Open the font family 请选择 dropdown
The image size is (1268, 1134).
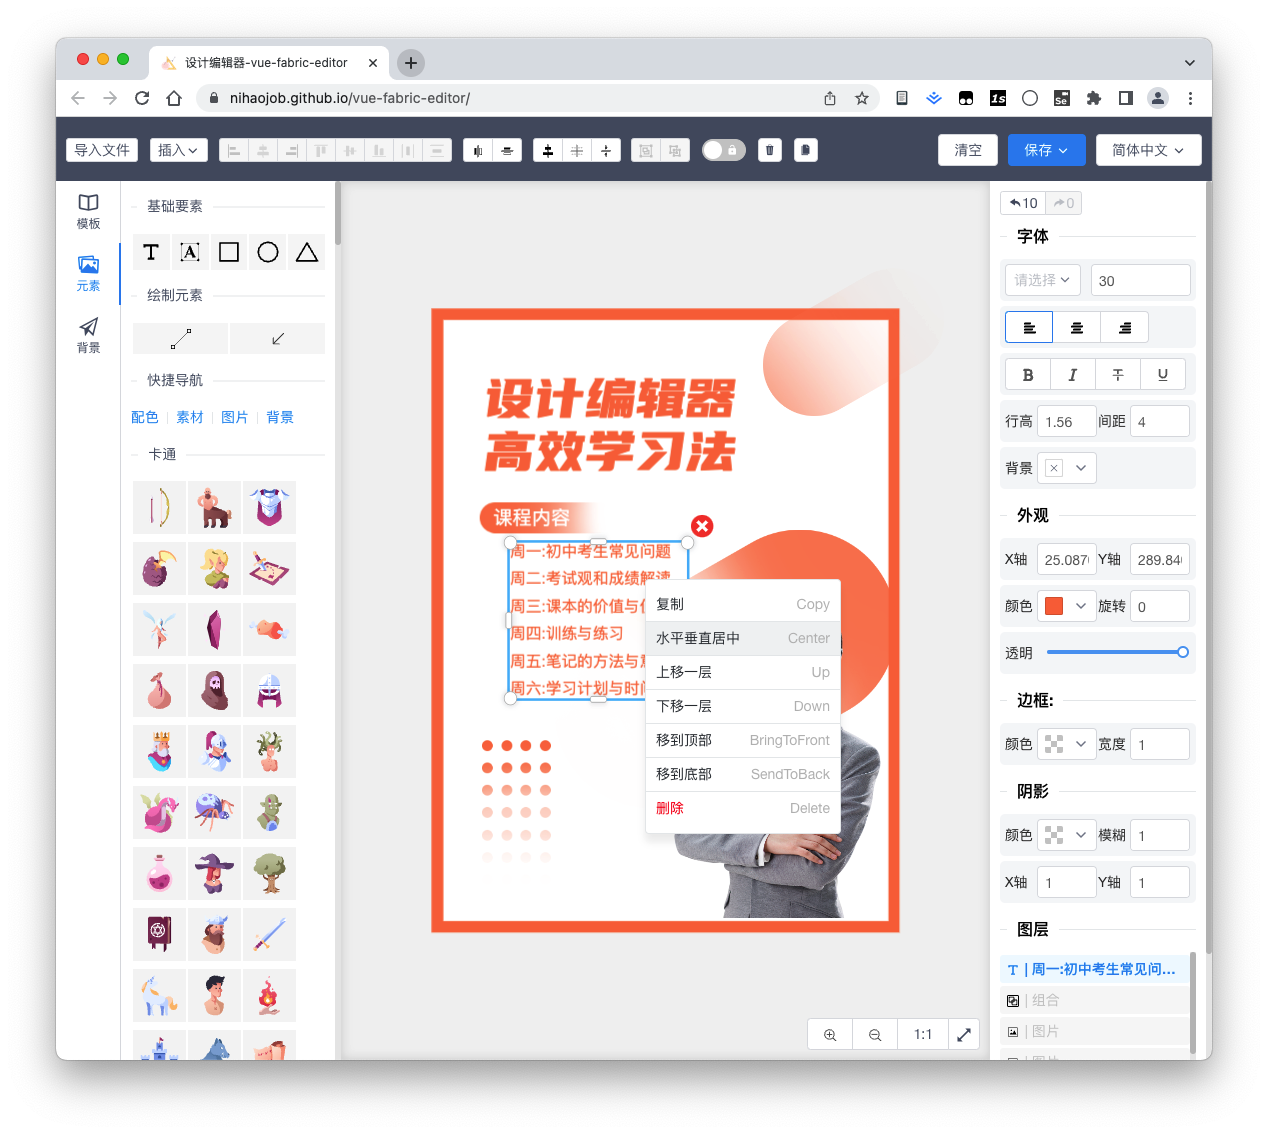coord(1041,279)
